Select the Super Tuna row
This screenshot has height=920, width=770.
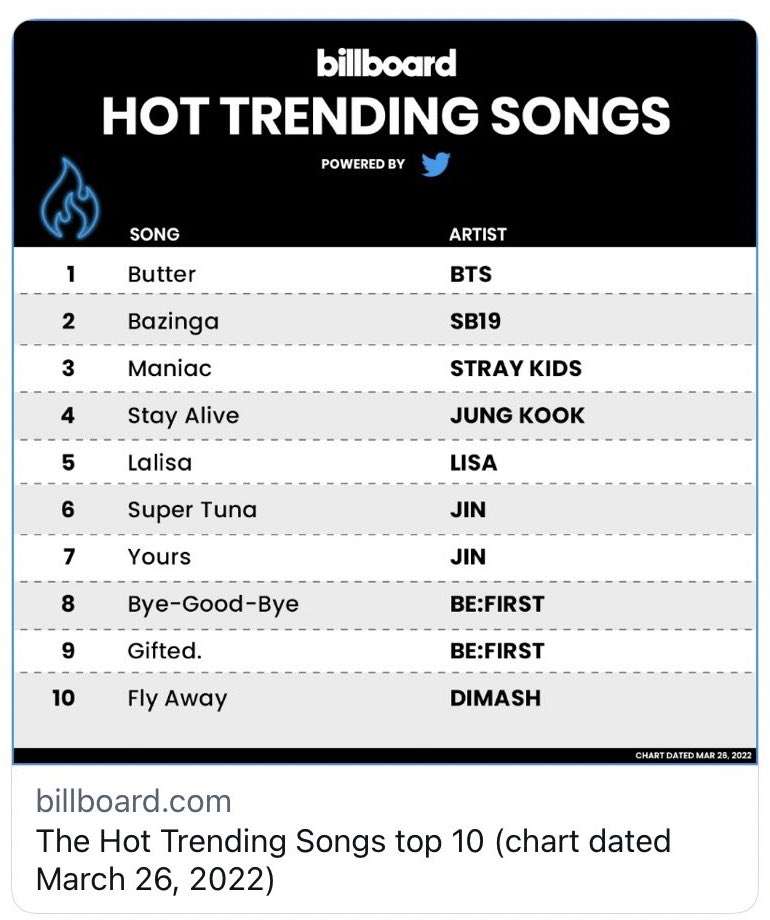pos(385,509)
